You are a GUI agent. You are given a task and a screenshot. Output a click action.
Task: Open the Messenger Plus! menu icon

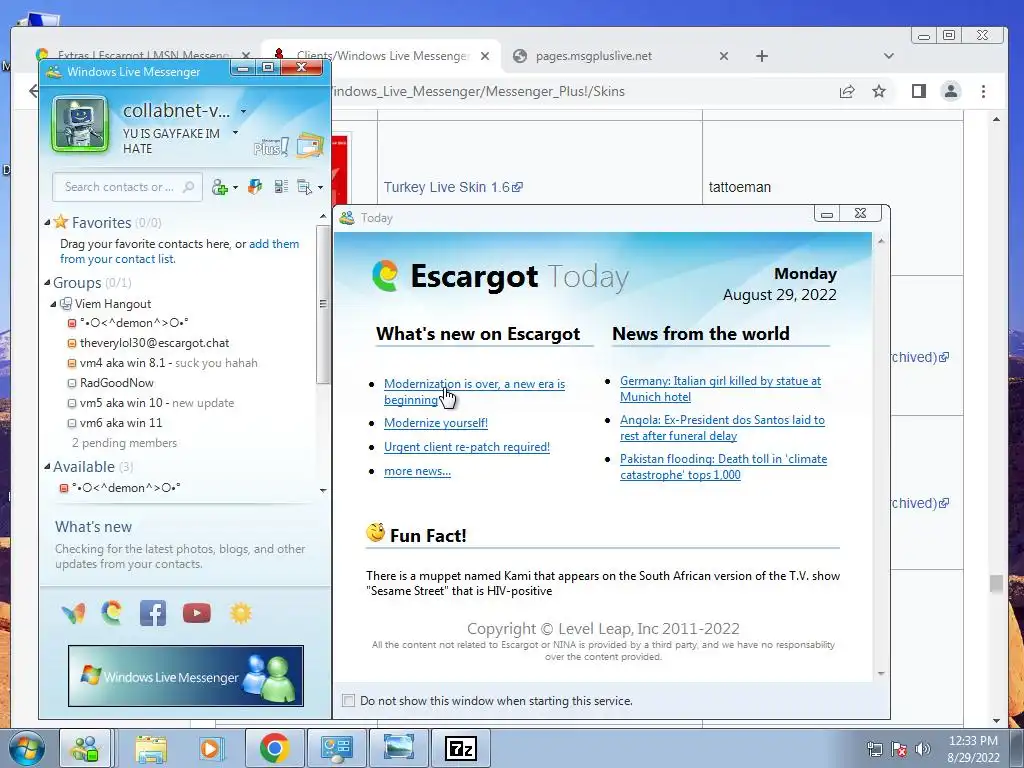pos(271,147)
